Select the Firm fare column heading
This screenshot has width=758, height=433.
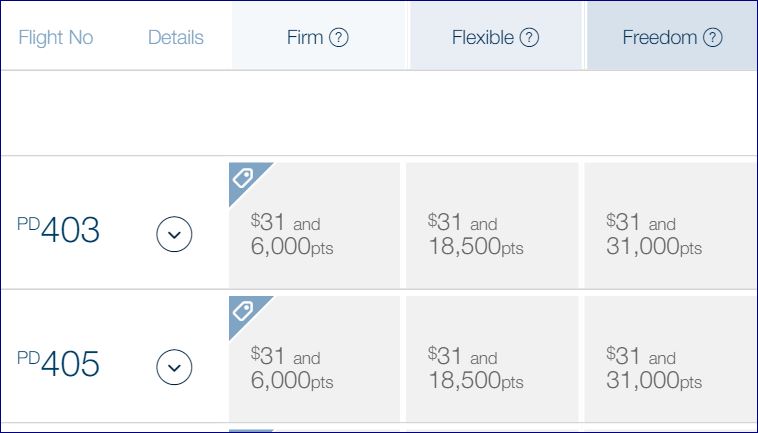(x=305, y=38)
